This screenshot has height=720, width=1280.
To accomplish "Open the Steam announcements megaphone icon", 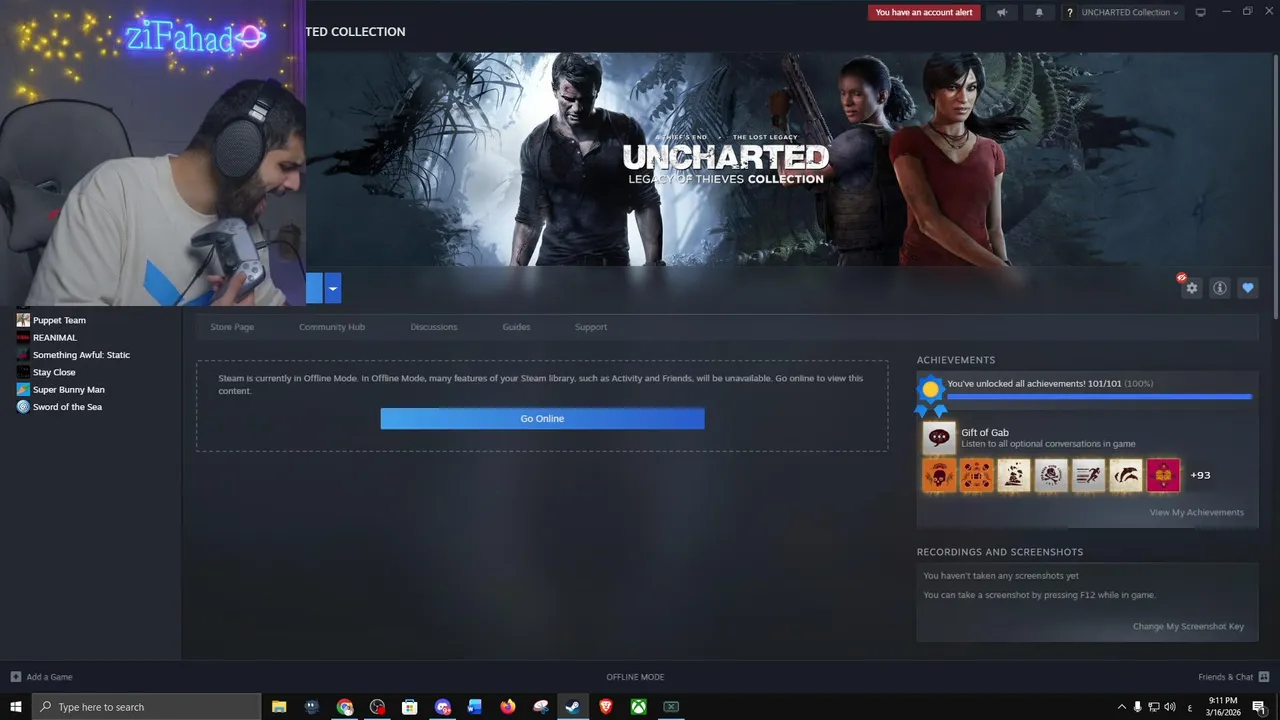I will [x=1002, y=12].
